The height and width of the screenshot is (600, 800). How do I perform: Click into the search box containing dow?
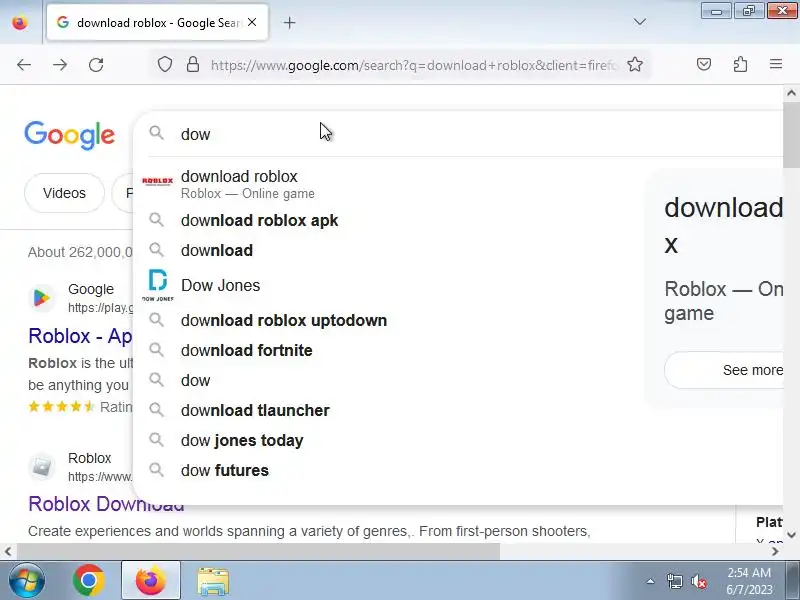click(459, 134)
